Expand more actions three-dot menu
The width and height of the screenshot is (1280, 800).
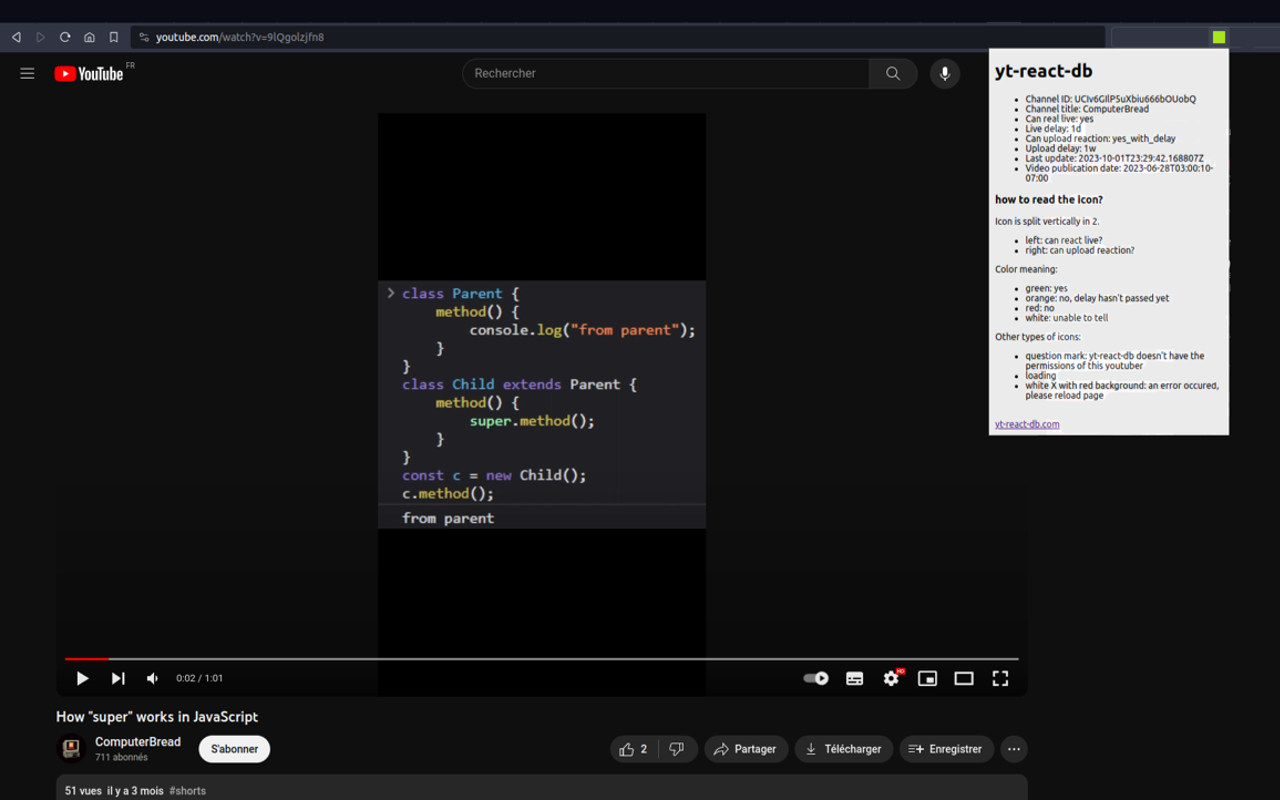pos(1014,749)
